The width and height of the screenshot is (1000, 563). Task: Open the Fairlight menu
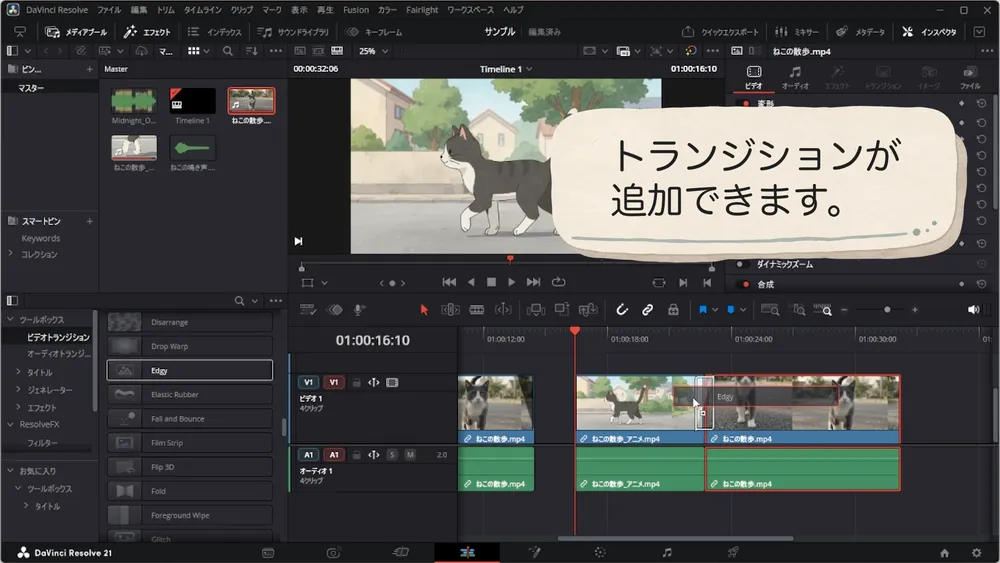pos(422,10)
